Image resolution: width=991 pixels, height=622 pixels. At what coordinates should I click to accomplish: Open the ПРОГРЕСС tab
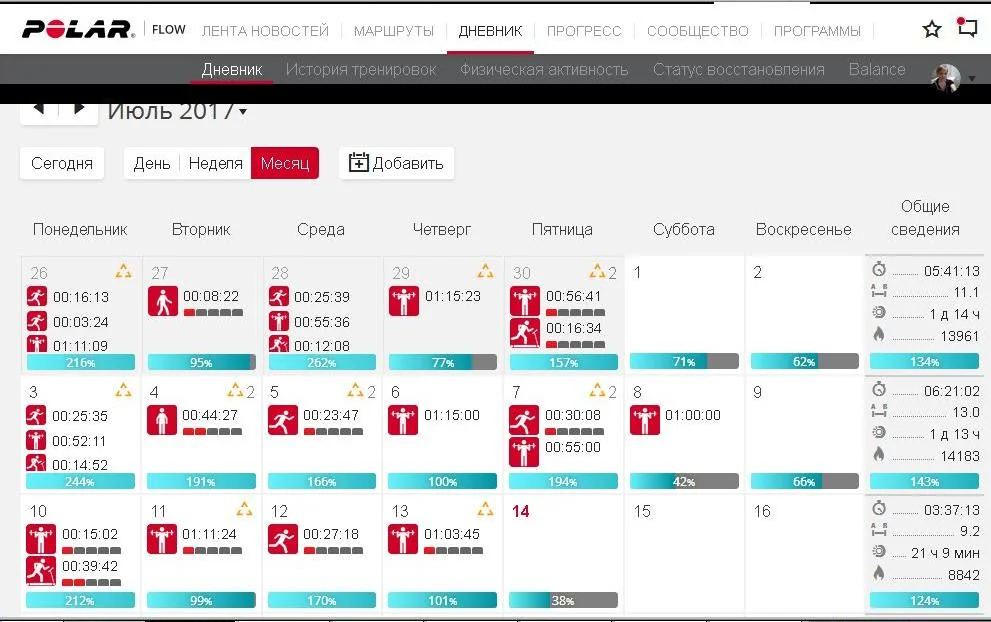584,31
